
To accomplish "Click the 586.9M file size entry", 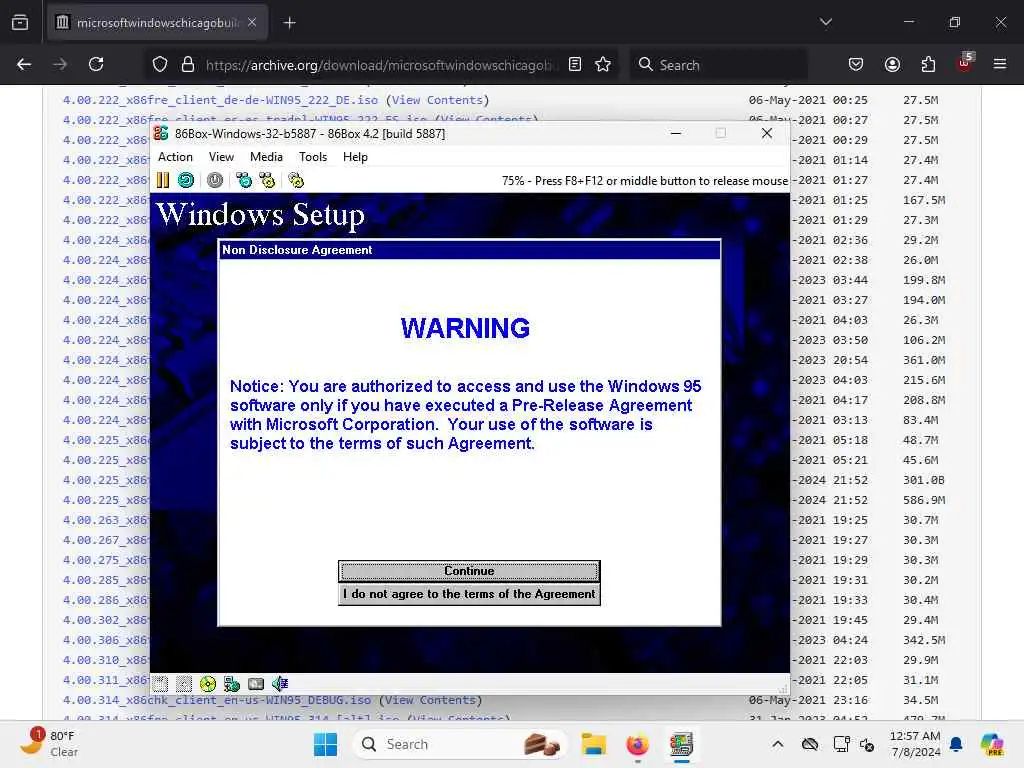I will 924,500.
